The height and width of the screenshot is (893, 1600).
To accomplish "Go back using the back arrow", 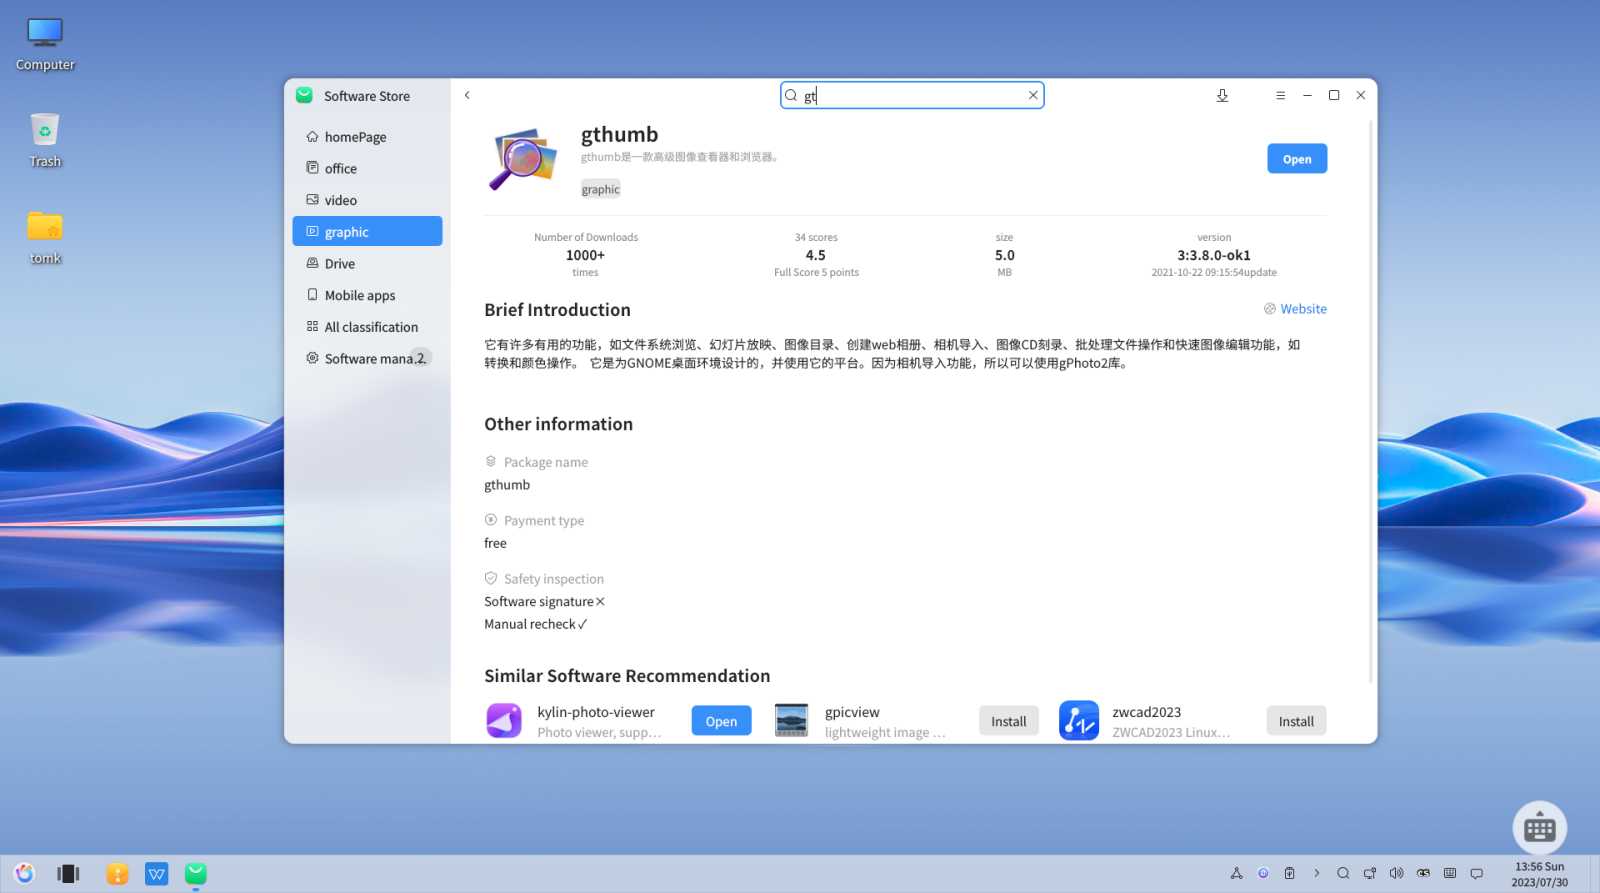I will pyautogui.click(x=467, y=95).
